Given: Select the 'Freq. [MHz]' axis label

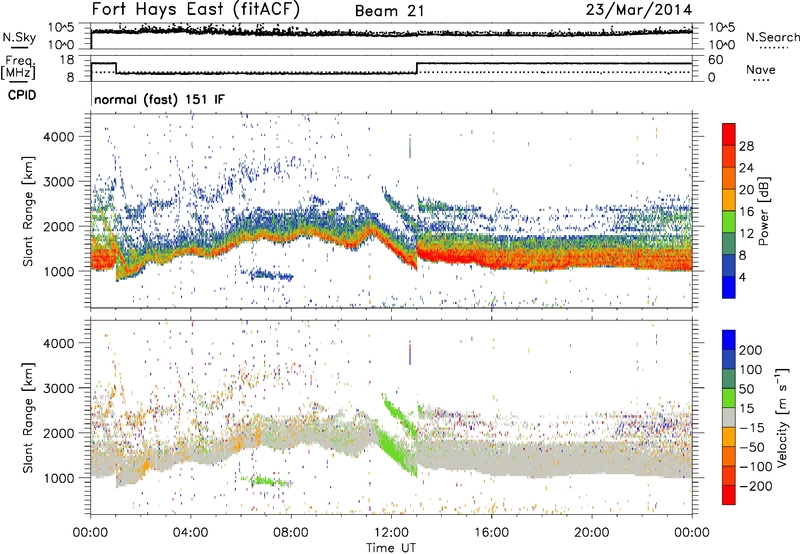Looking at the screenshot, I should [x=18, y=68].
